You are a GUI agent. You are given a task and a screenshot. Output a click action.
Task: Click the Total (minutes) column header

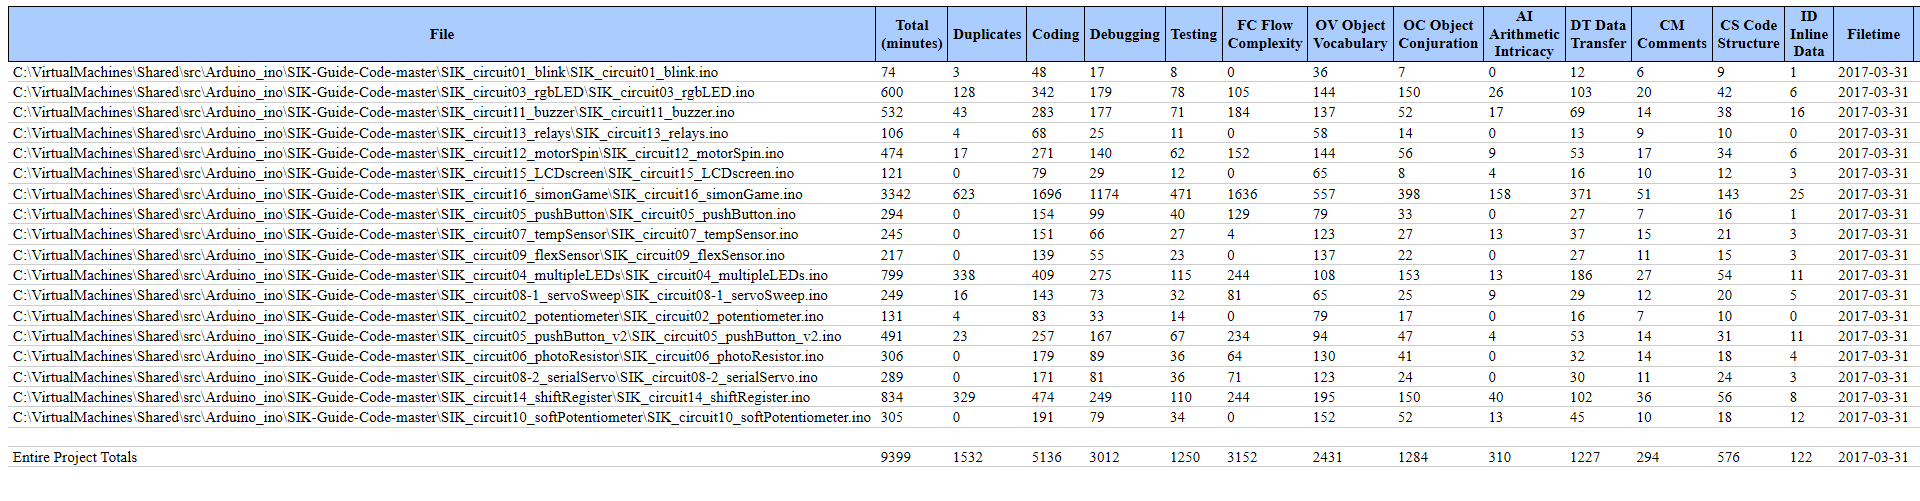[911, 34]
